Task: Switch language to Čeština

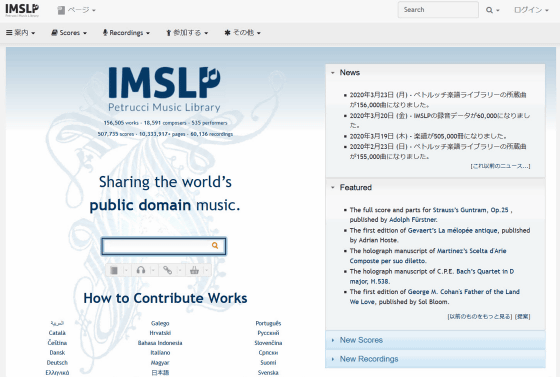Action: coord(57,343)
